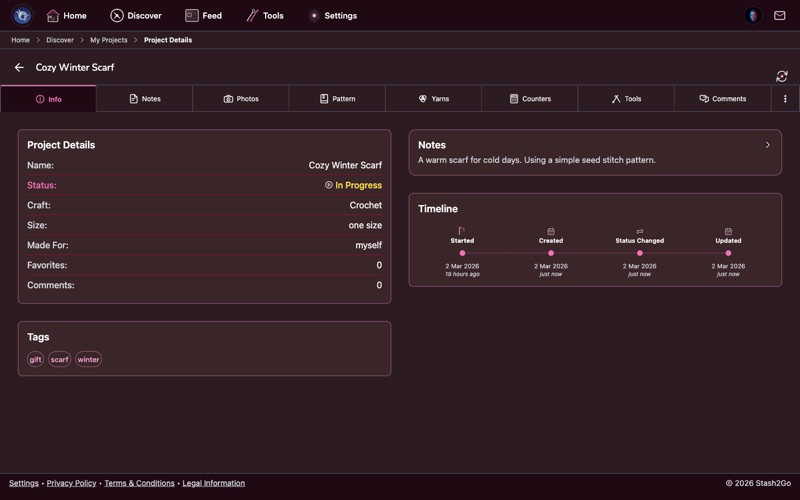Click the 'myself' Made For value

pyautogui.click(x=368, y=245)
